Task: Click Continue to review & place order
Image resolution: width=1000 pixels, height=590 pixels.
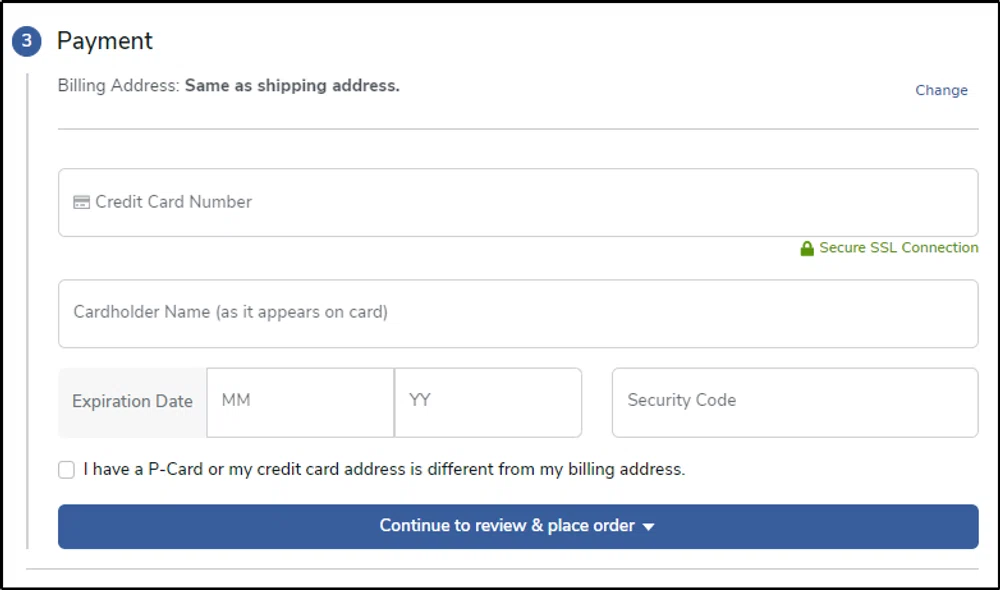Action: 518,526
